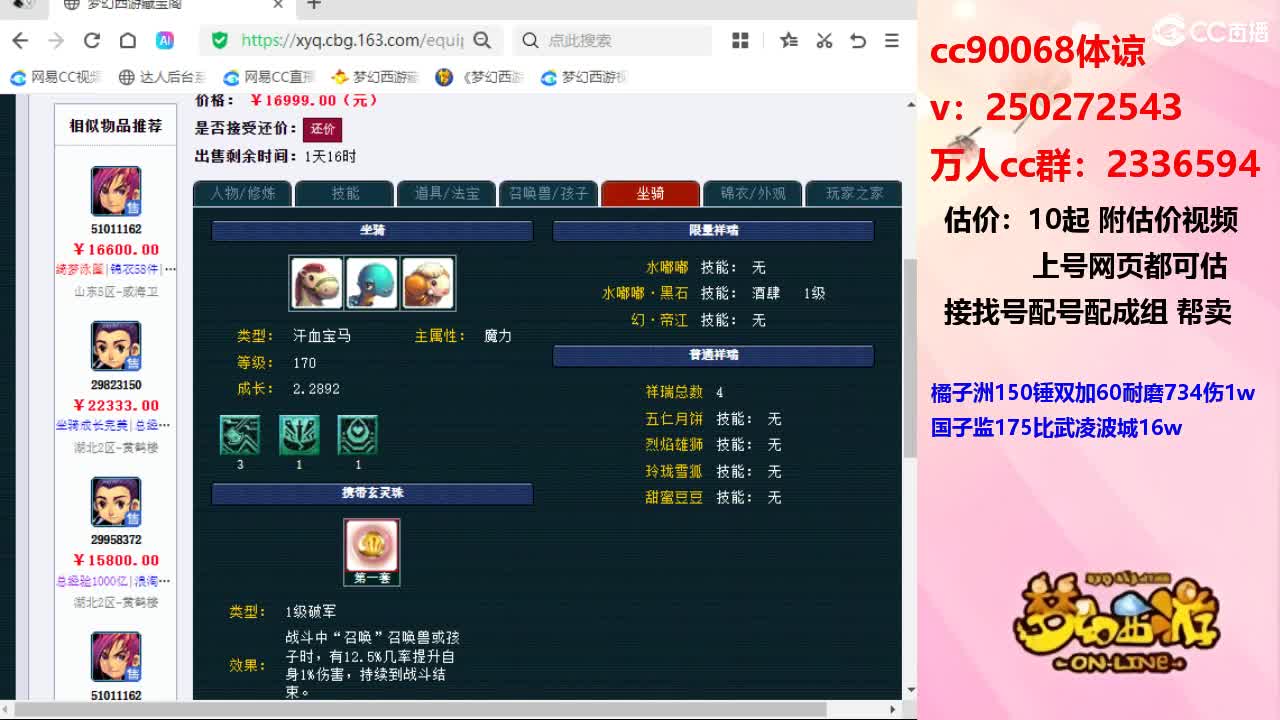This screenshot has height=720, width=1280.
Task: Switch to the 锦衣/外观 tab
Action: click(751, 193)
